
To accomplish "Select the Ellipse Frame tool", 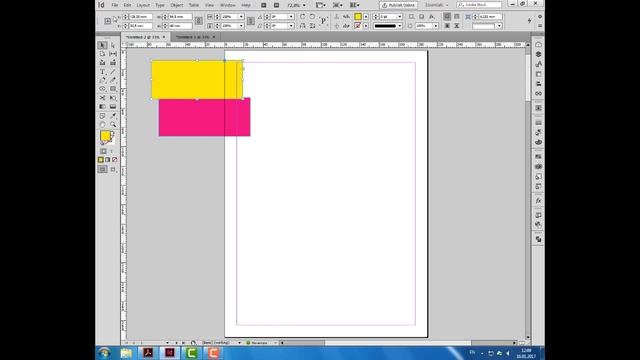I will [x=102, y=89].
